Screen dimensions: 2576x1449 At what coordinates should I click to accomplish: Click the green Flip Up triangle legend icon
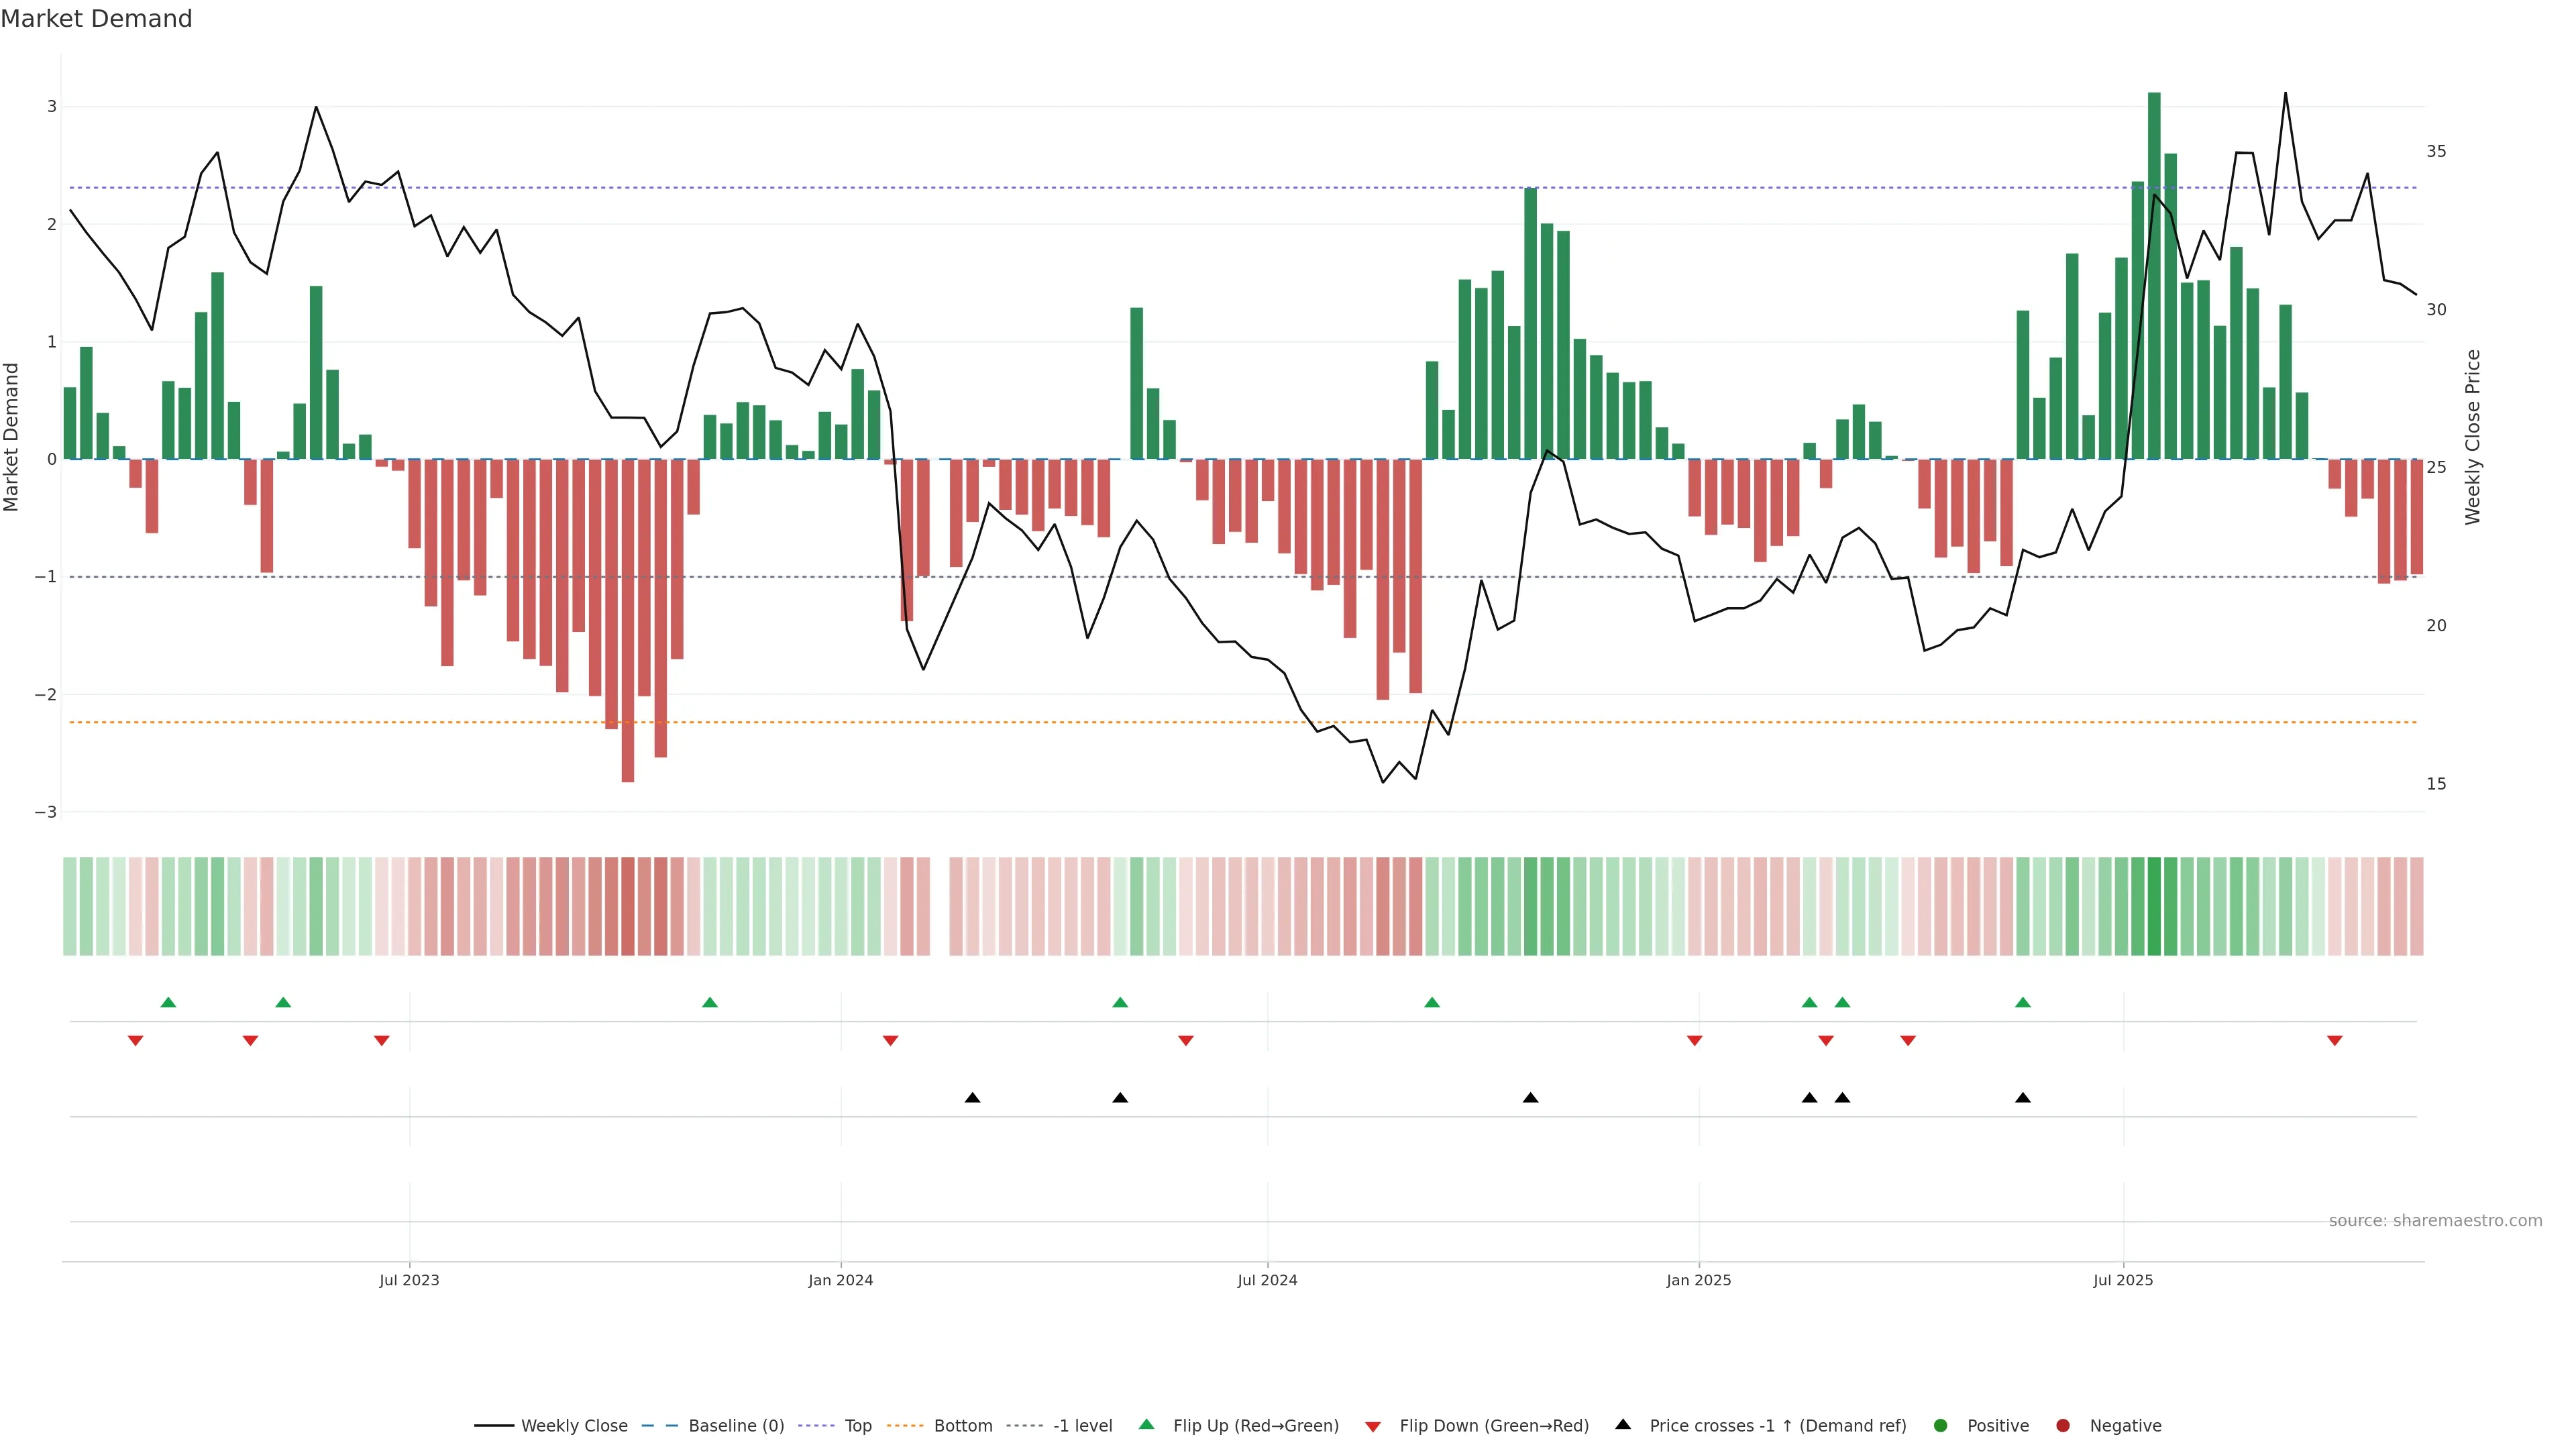(x=1146, y=1425)
